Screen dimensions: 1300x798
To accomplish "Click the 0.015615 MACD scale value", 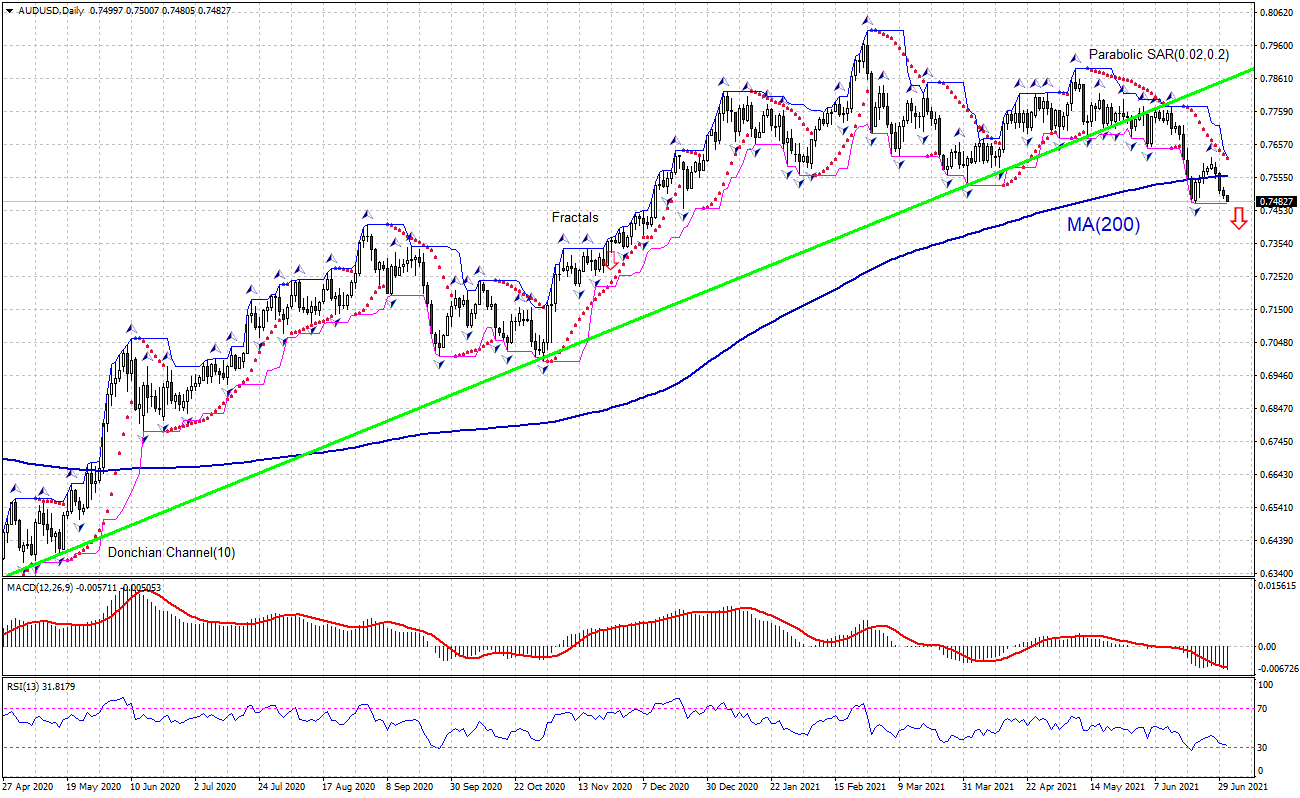I will [1274, 586].
